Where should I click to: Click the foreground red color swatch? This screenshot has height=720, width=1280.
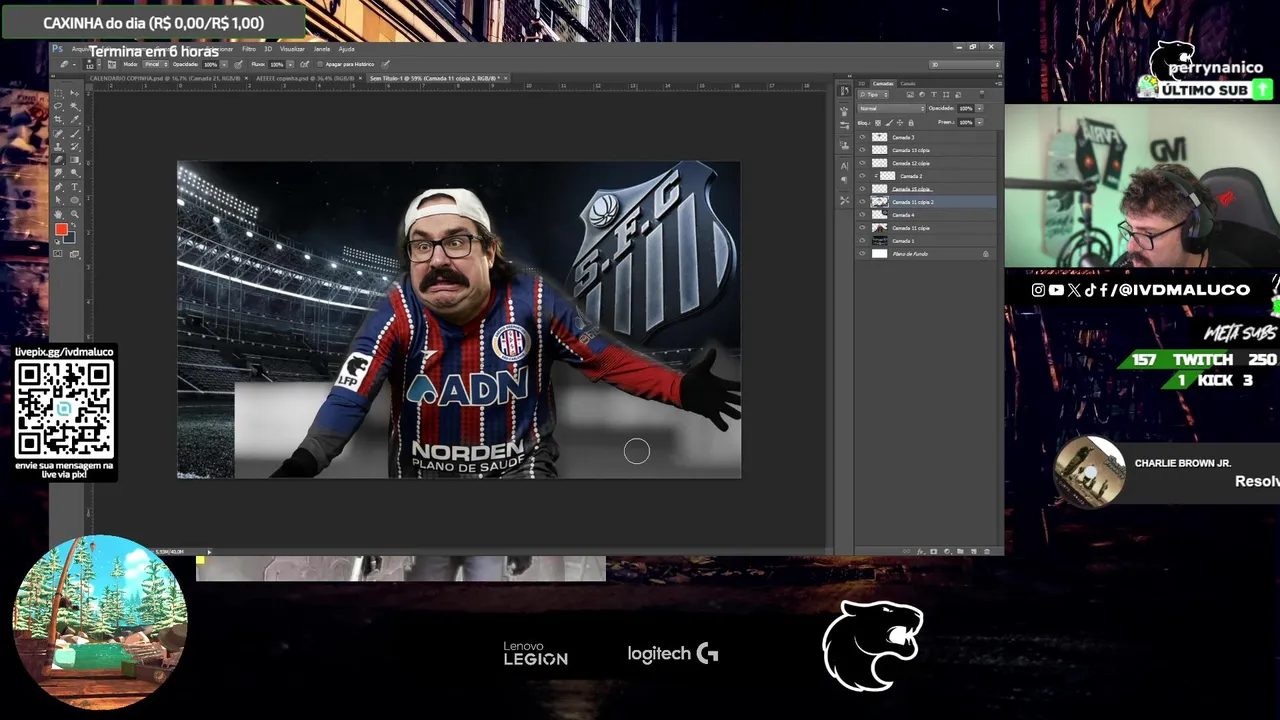(x=60, y=229)
